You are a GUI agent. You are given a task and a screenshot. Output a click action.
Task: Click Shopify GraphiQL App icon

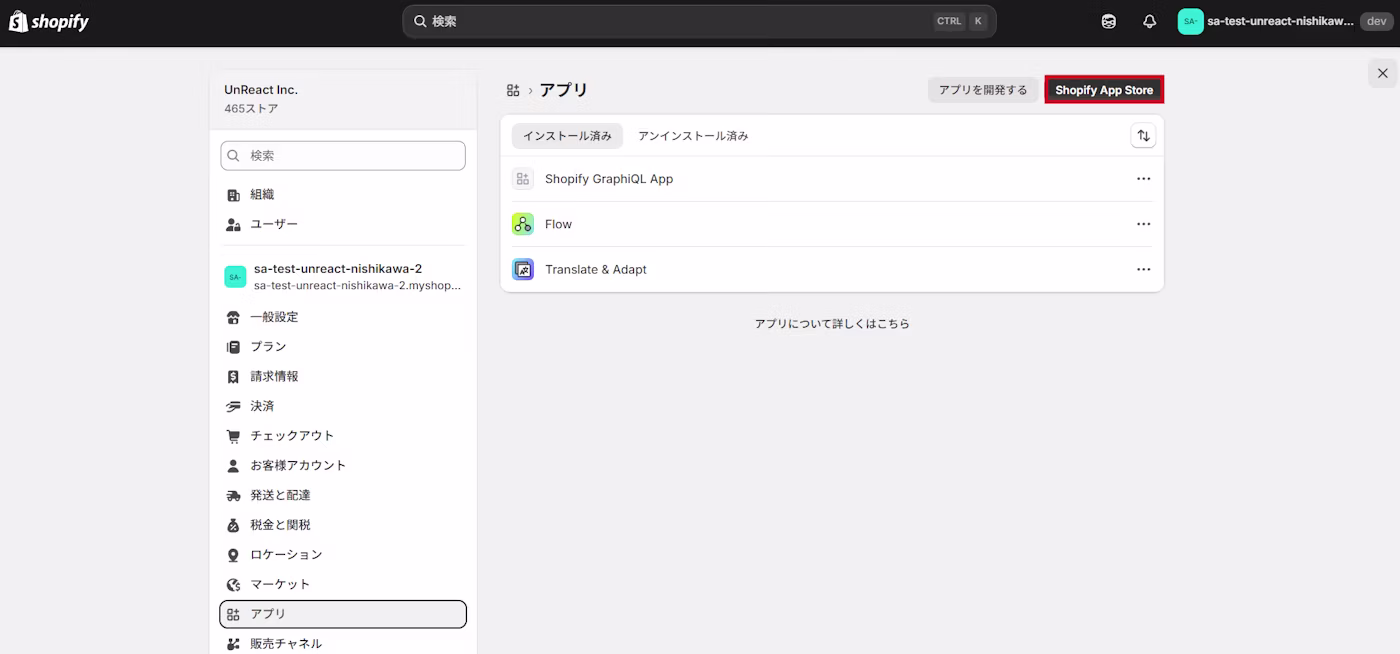point(523,179)
